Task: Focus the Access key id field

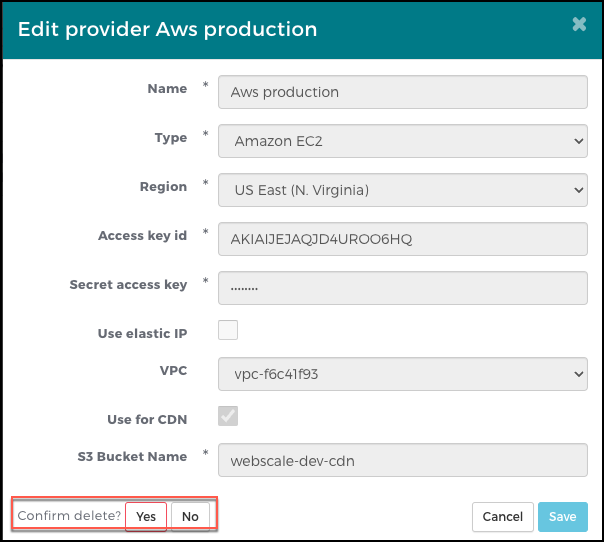Action: (402, 238)
